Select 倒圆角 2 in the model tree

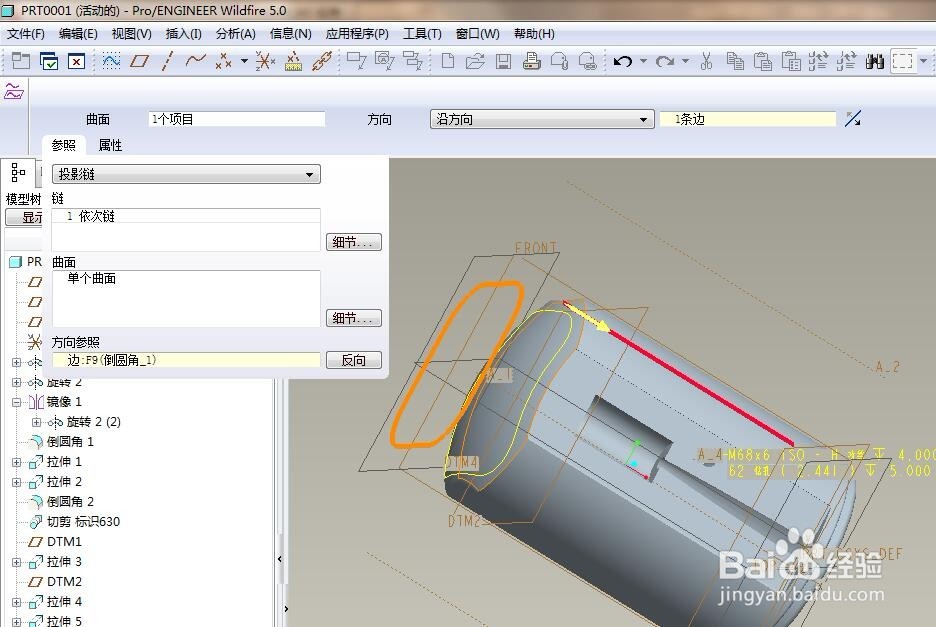(70, 502)
